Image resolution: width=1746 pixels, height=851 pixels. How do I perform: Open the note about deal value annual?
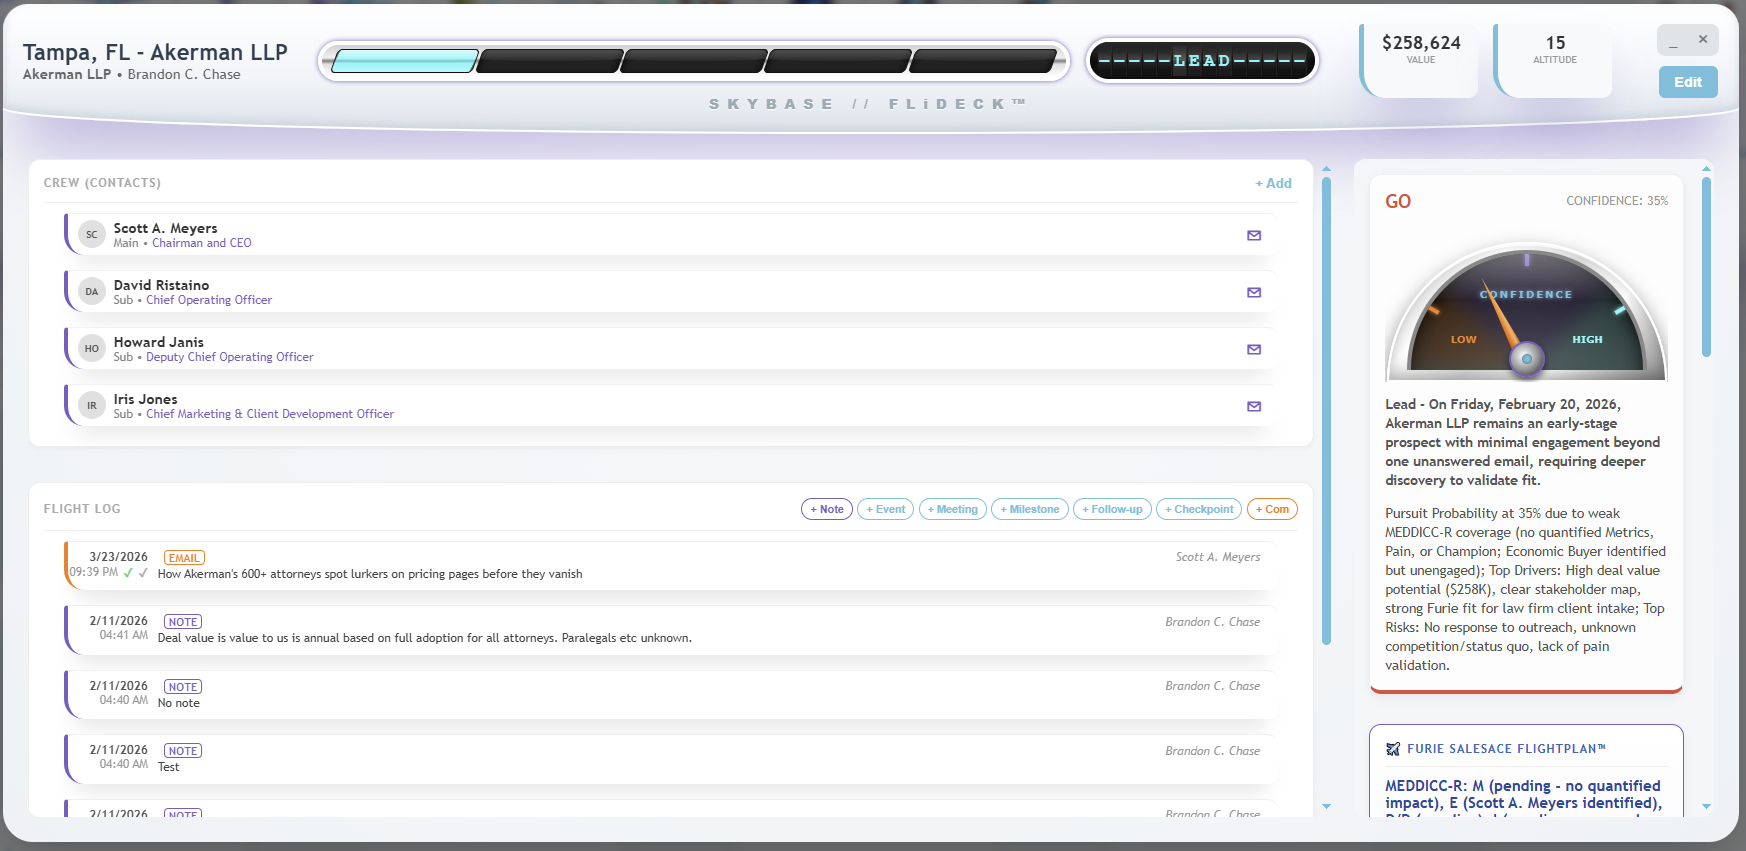tap(669, 630)
